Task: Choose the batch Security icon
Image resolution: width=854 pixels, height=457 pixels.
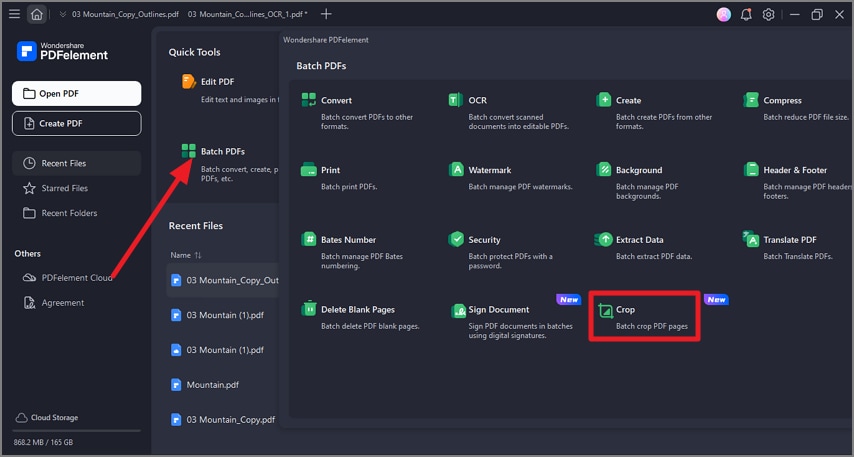Action: pyautogui.click(x=456, y=239)
